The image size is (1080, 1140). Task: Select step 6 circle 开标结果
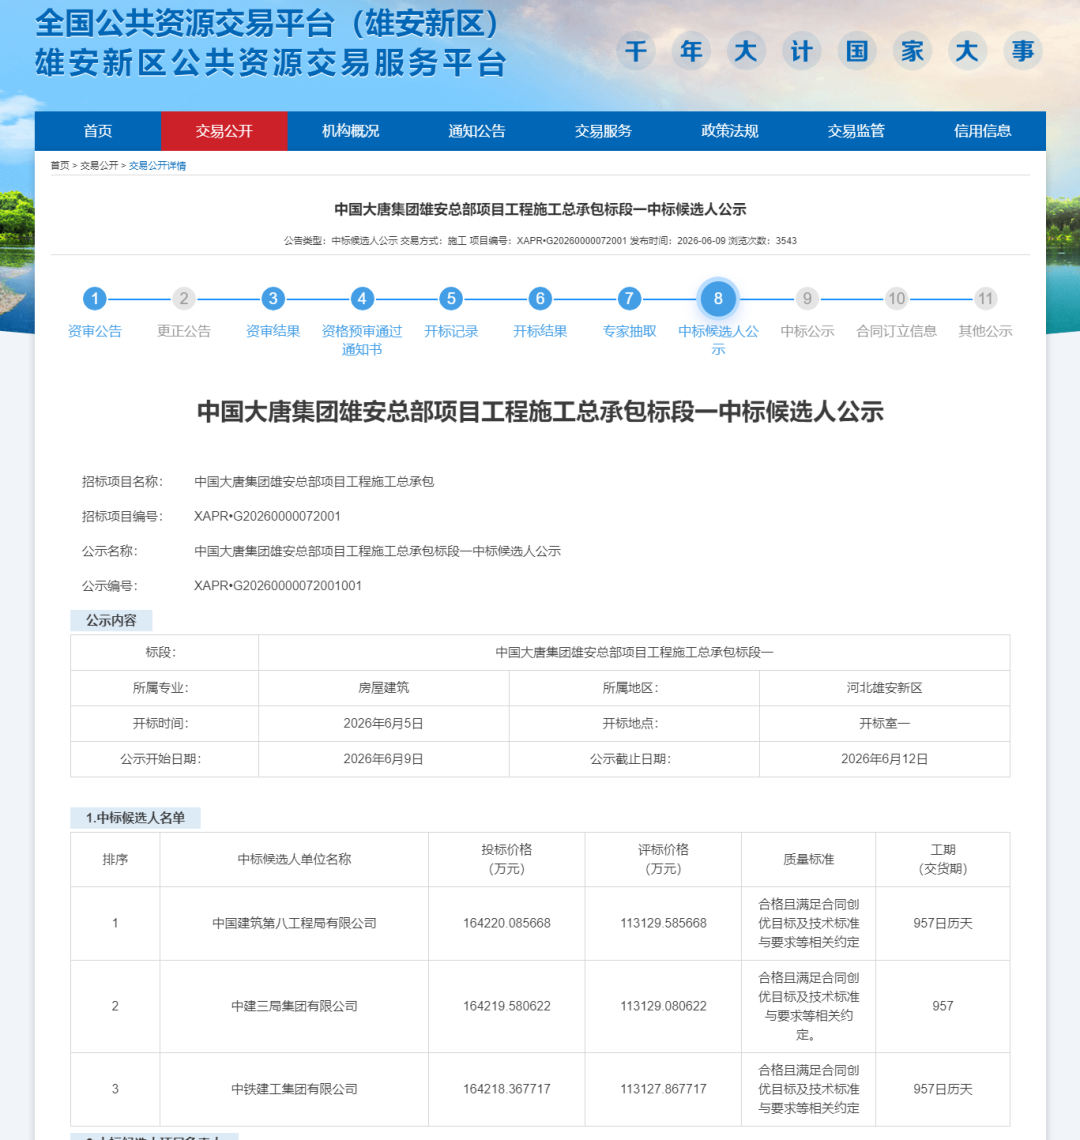(x=540, y=298)
